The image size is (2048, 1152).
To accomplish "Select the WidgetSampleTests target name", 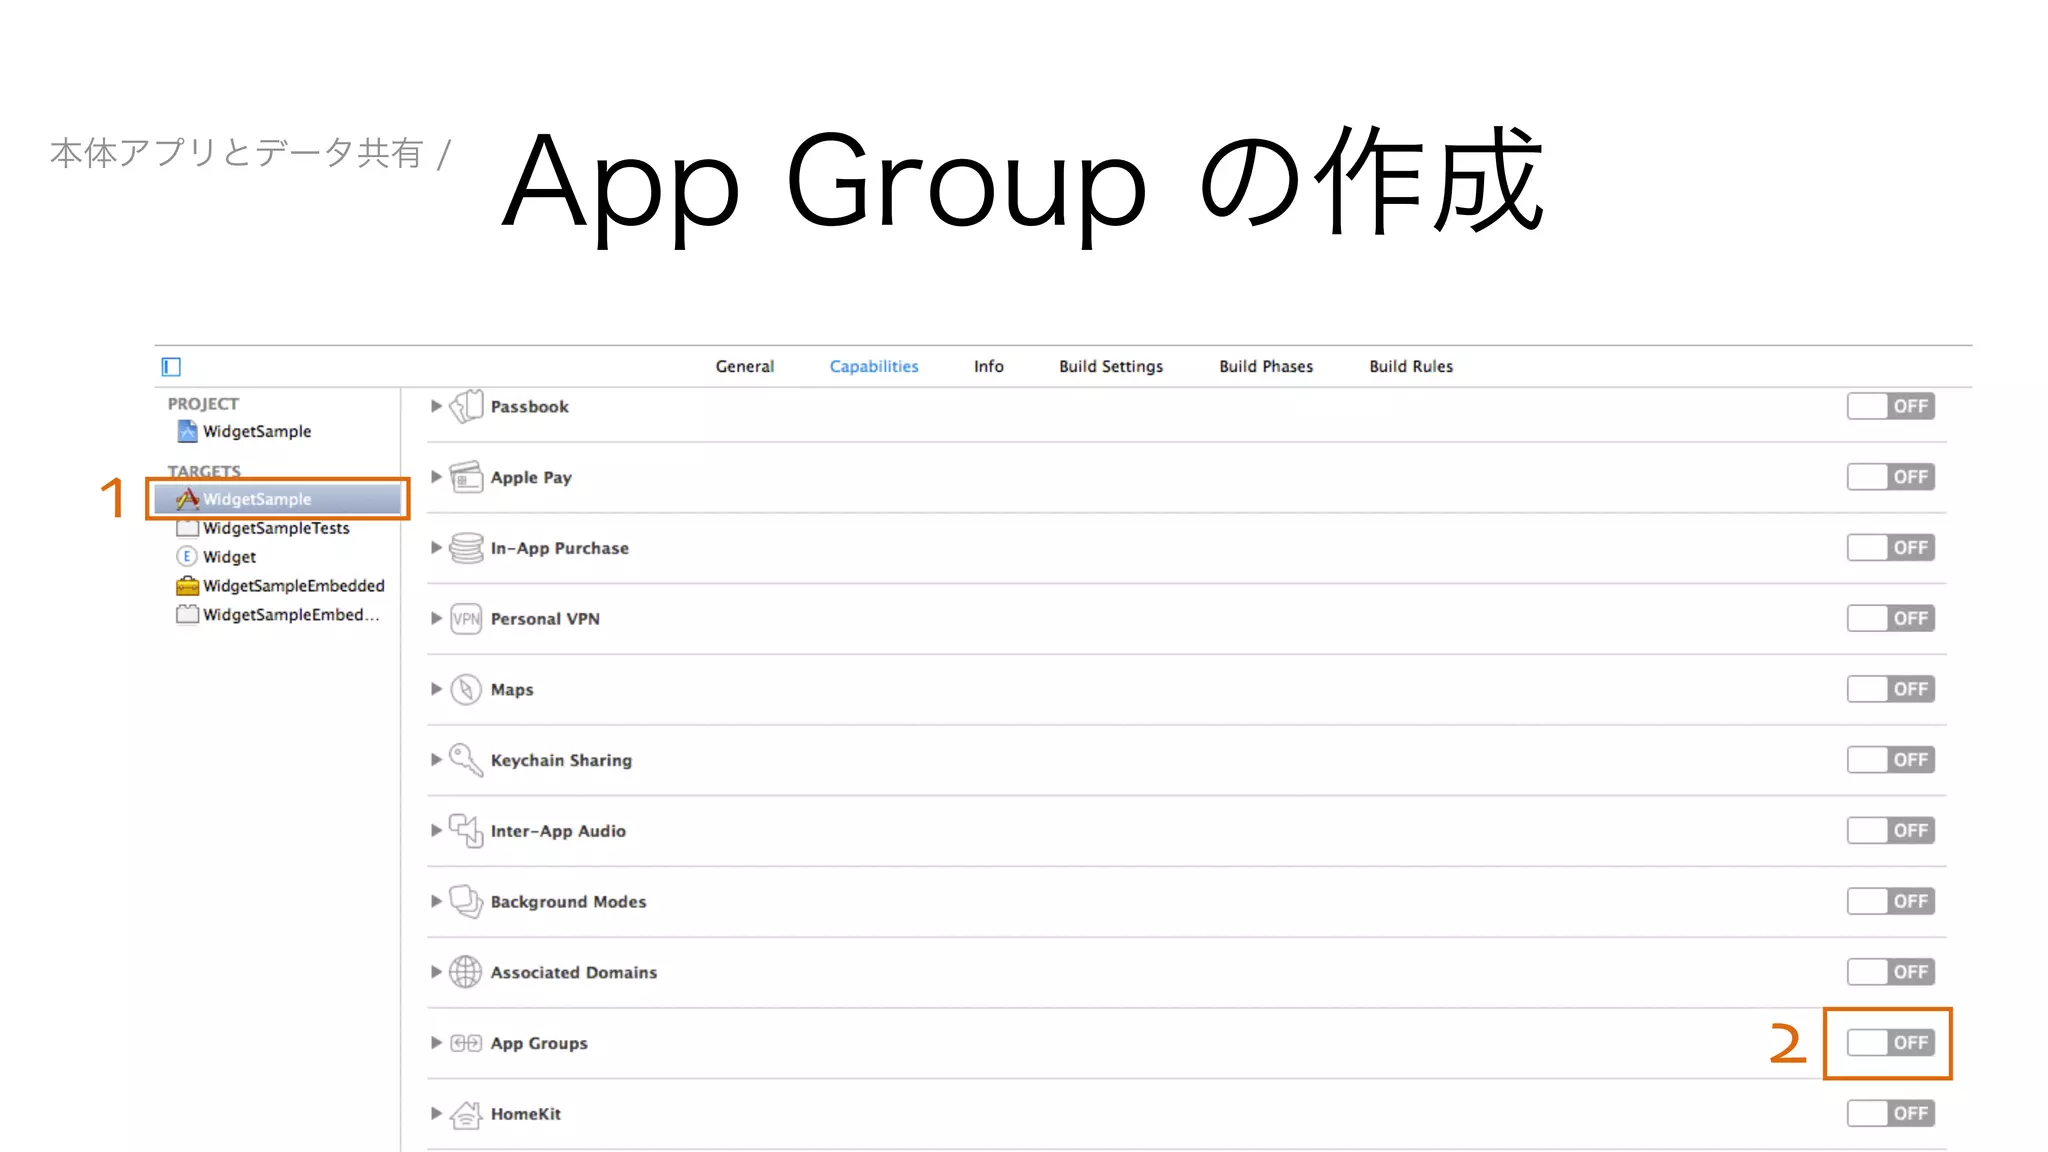I will tap(277, 528).
